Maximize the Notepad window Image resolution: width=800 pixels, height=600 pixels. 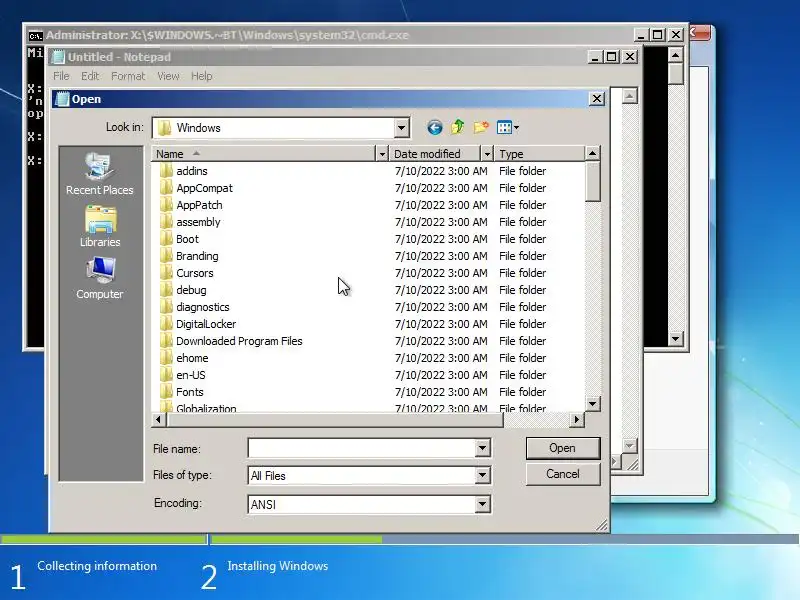point(612,57)
